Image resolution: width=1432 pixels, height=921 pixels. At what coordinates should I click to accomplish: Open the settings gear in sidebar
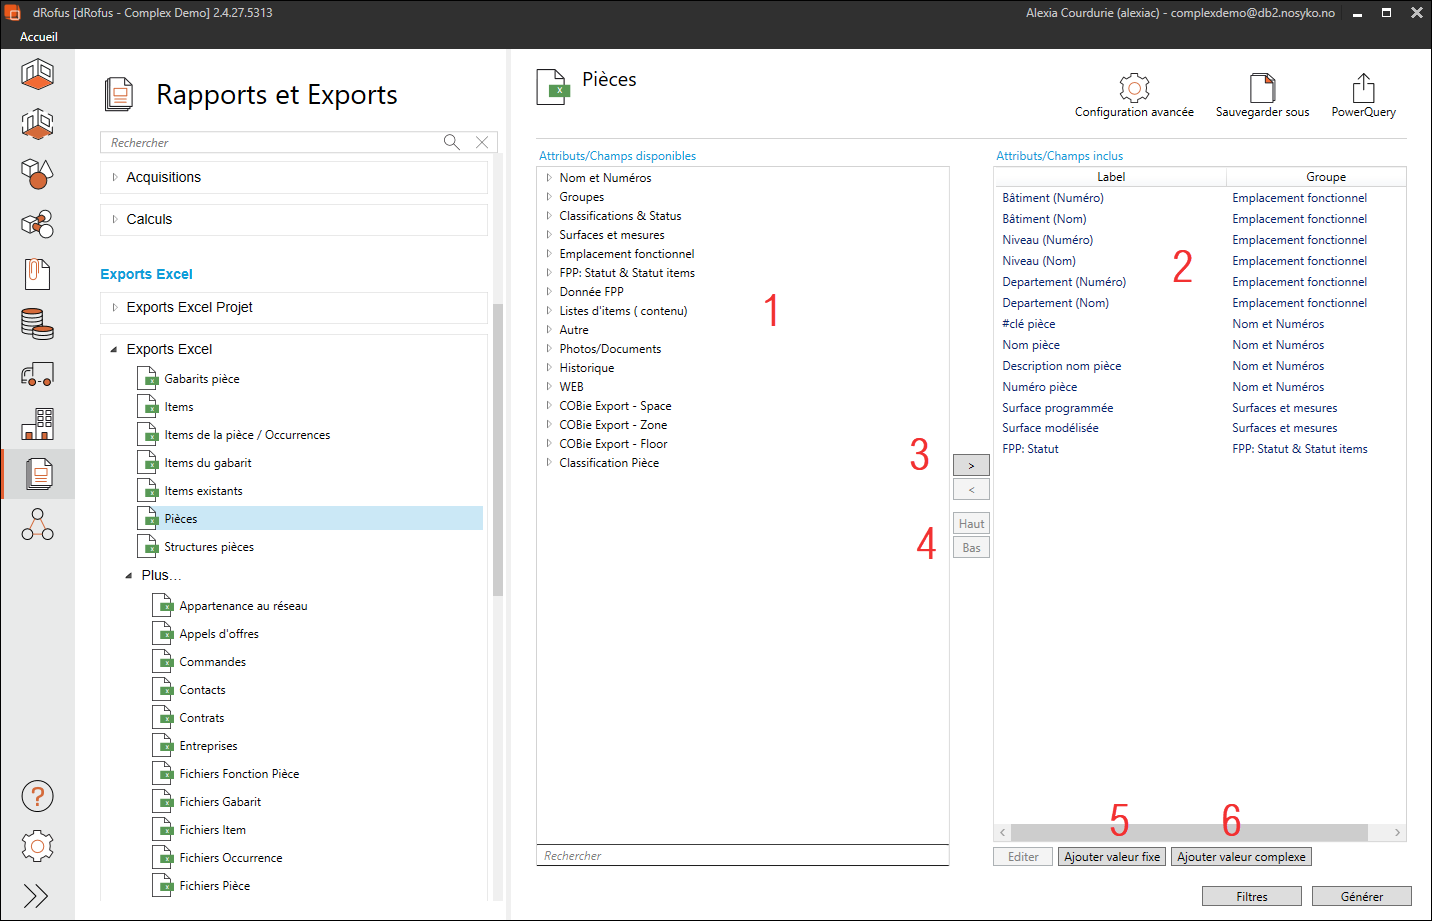pos(37,846)
